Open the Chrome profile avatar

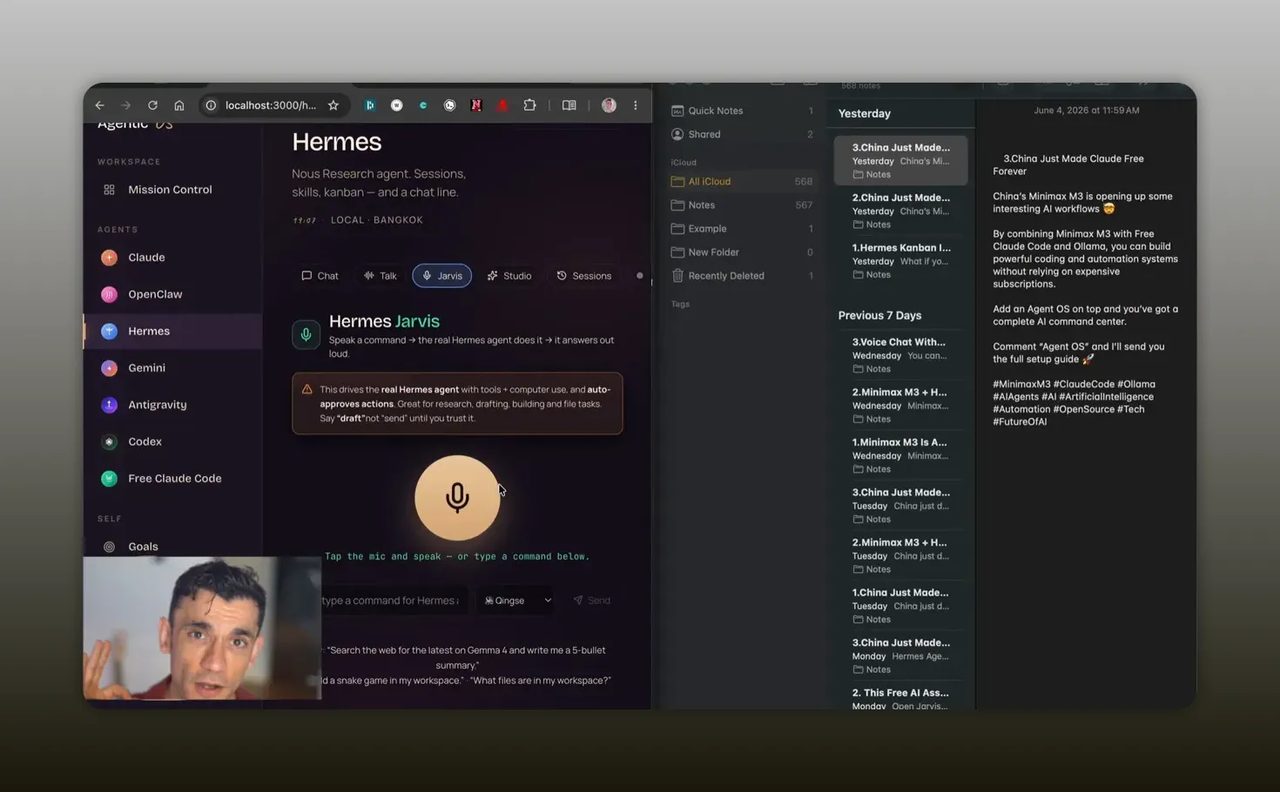[x=609, y=105]
